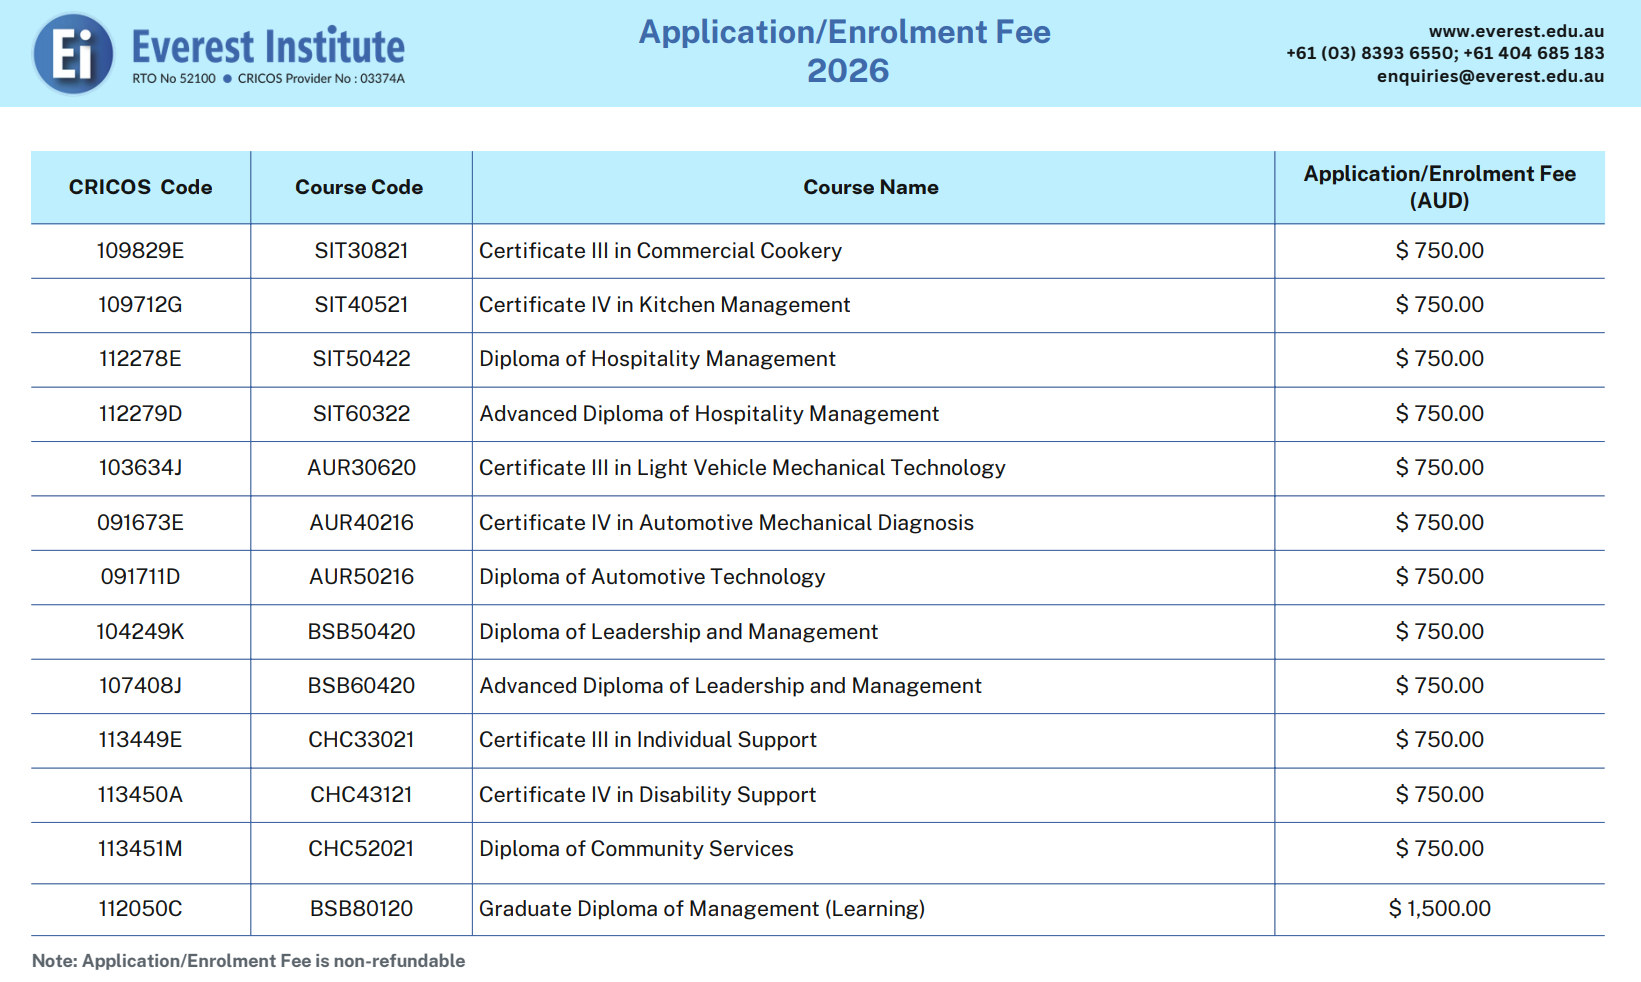Click the enquiries@everest.edu.au email address
The image size is (1641, 982).
[x=1489, y=76]
